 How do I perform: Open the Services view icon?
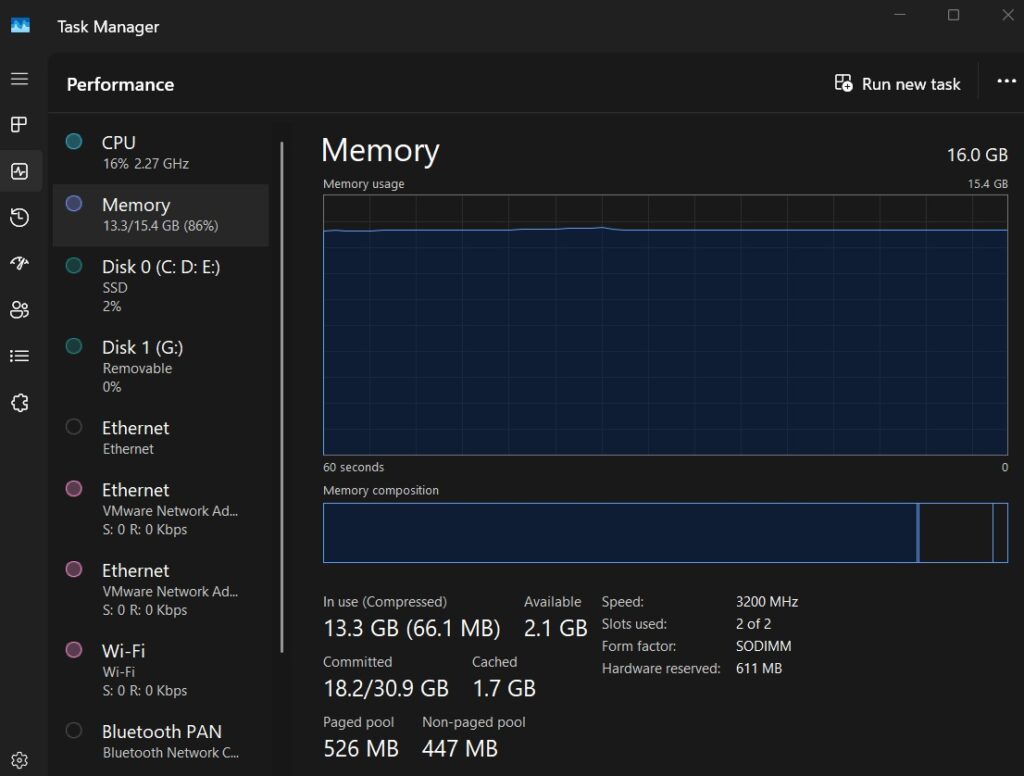pos(19,401)
